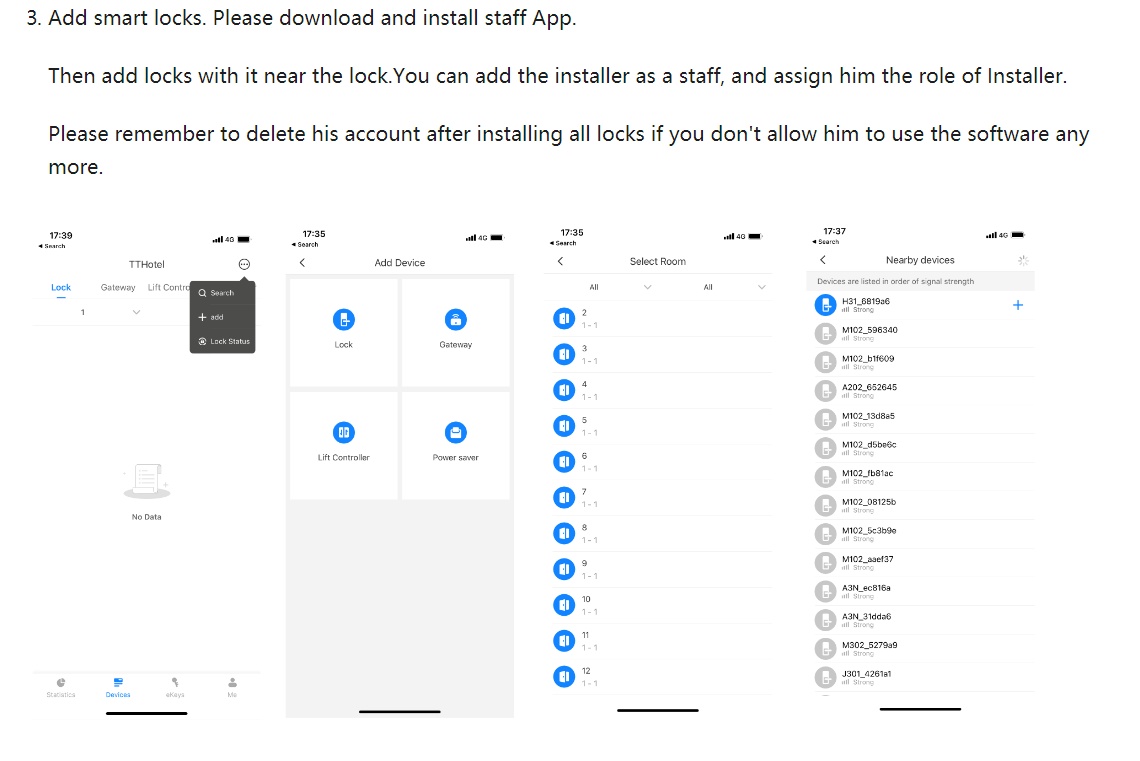This screenshot has height=761, width=1140.
Task: Open the Me profile icon
Action: 232,685
